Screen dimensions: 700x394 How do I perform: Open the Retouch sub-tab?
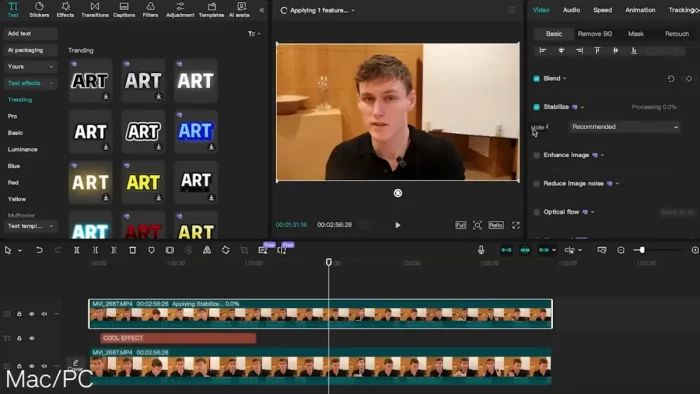click(x=677, y=34)
